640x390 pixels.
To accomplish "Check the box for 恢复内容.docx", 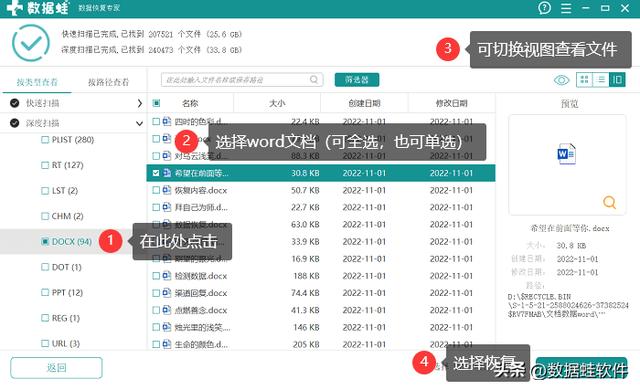I will [156, 190].
